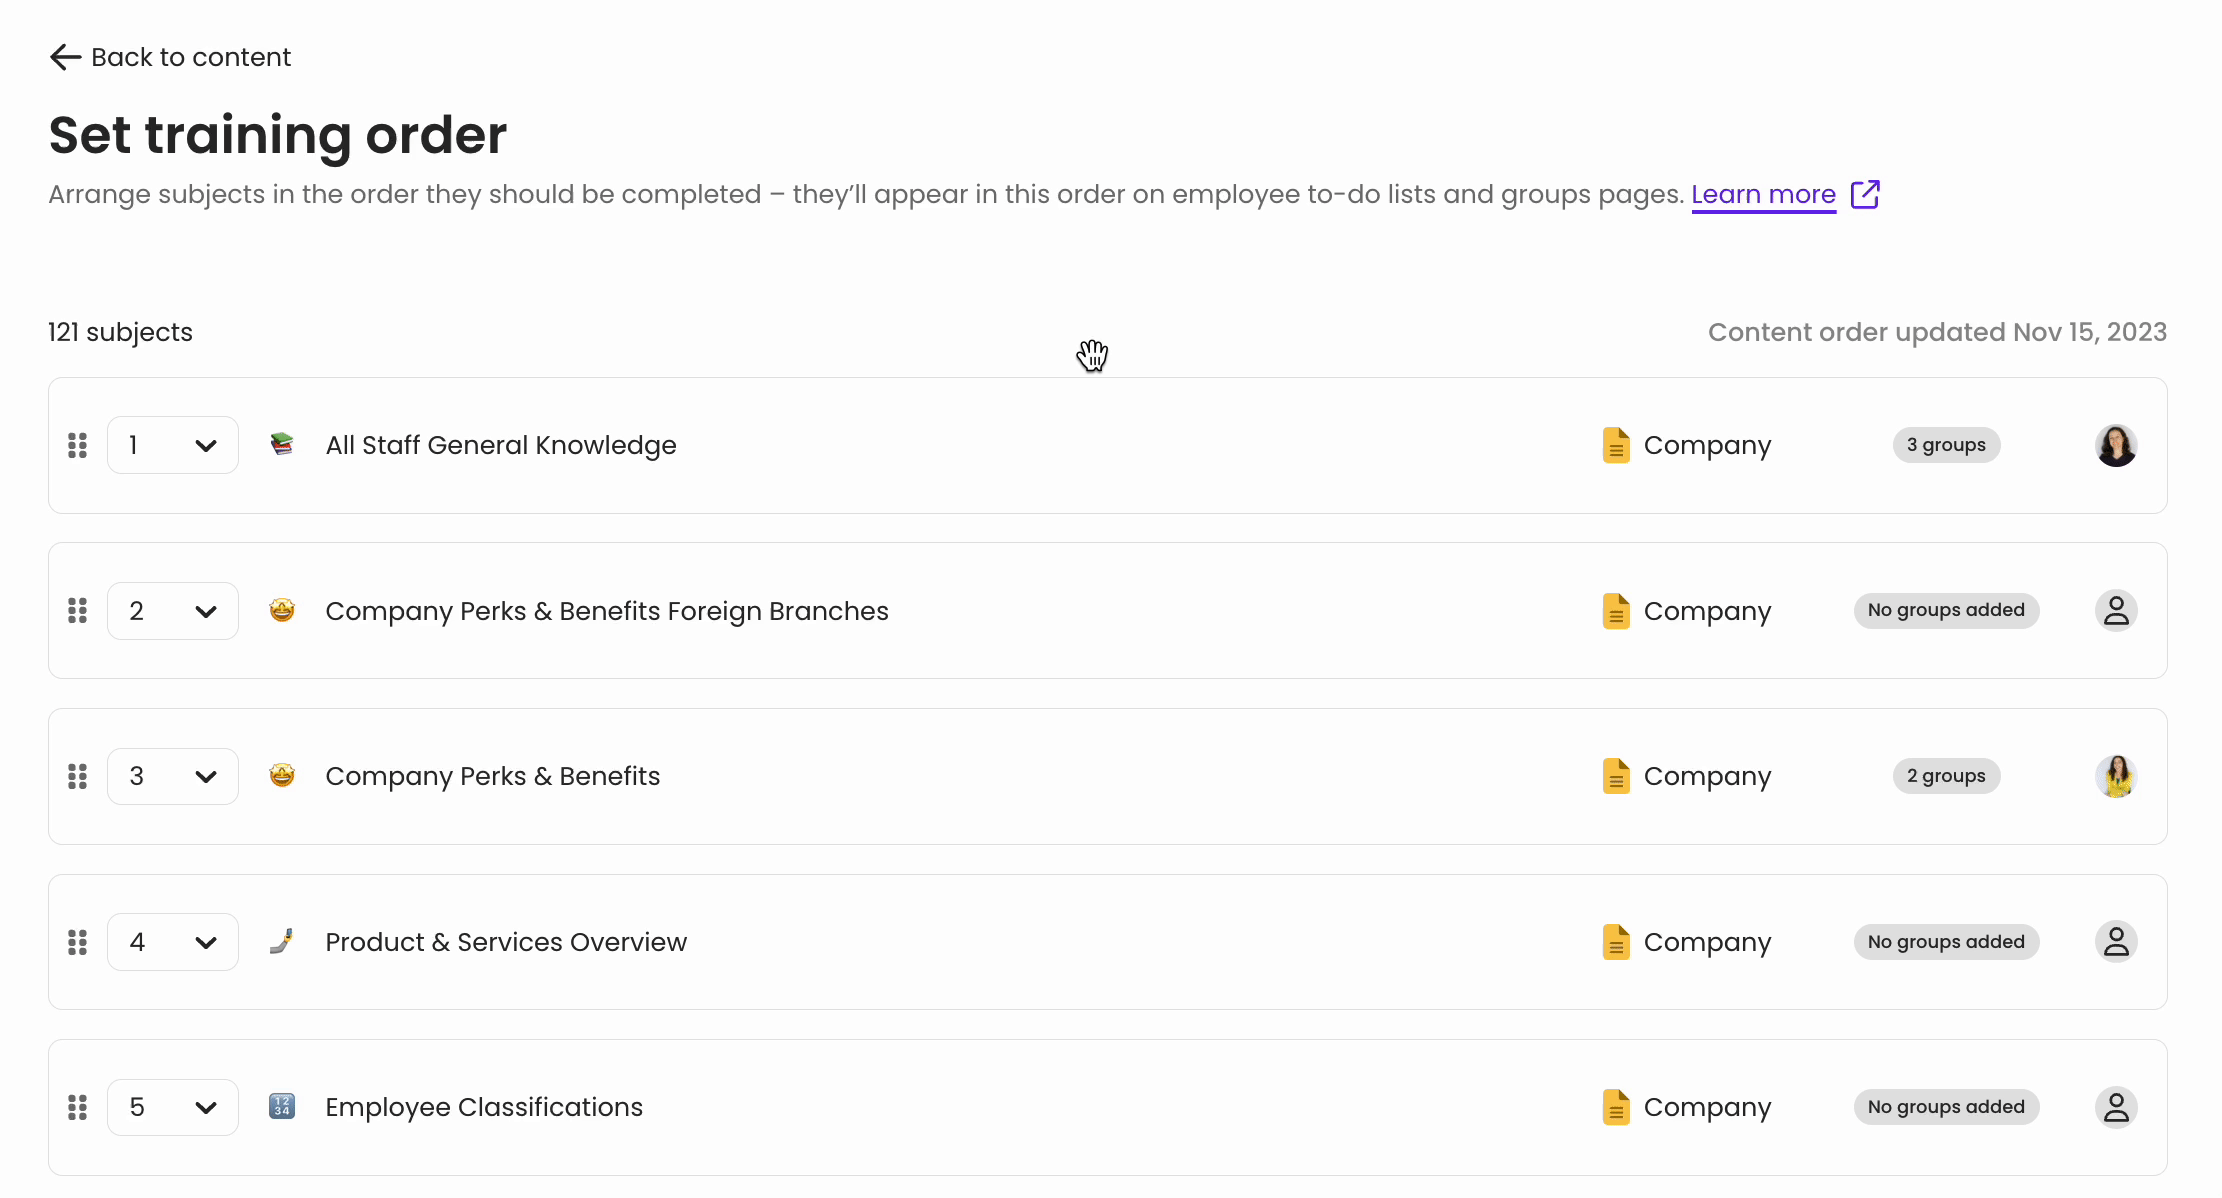Click the 3 groups badge on All Staff General Knowledge
Viewport: 2222px width, 1198px height.
[1945, 446]
